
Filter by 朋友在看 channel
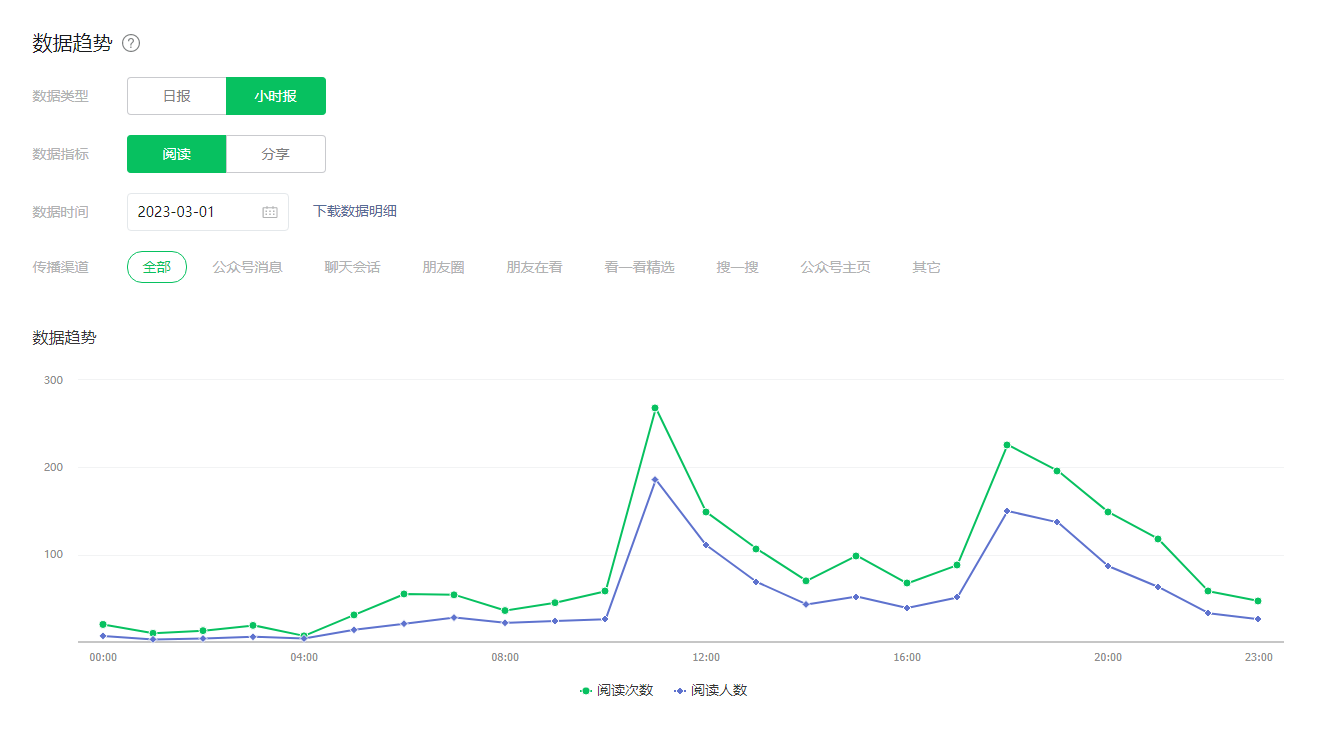(x=534, y=267)
